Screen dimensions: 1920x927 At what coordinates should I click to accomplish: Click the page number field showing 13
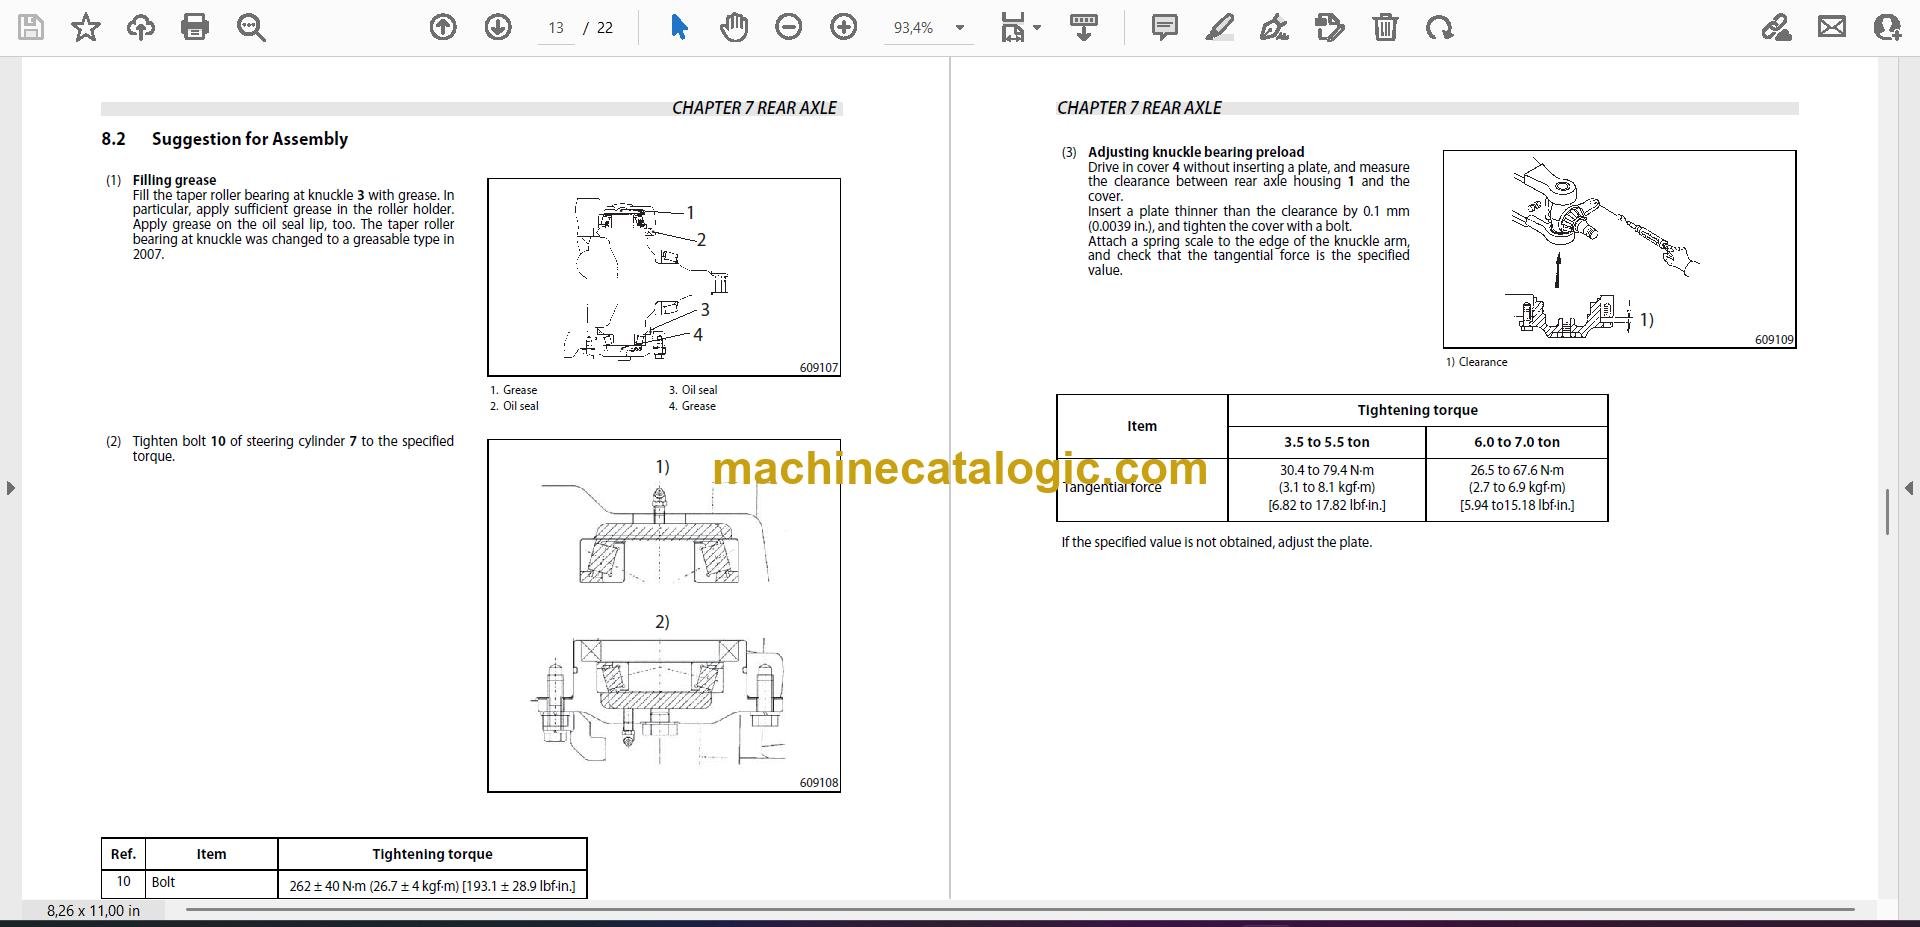pyautogui.click(x=556, y=28)
